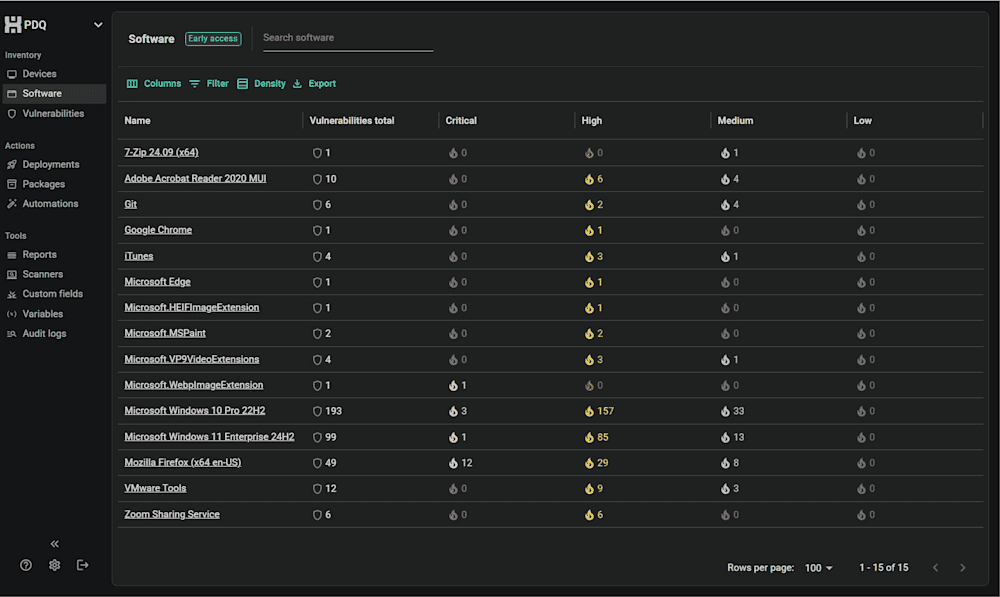
Task: Click the Variables sidebar icon
Action: coord(11,314)
